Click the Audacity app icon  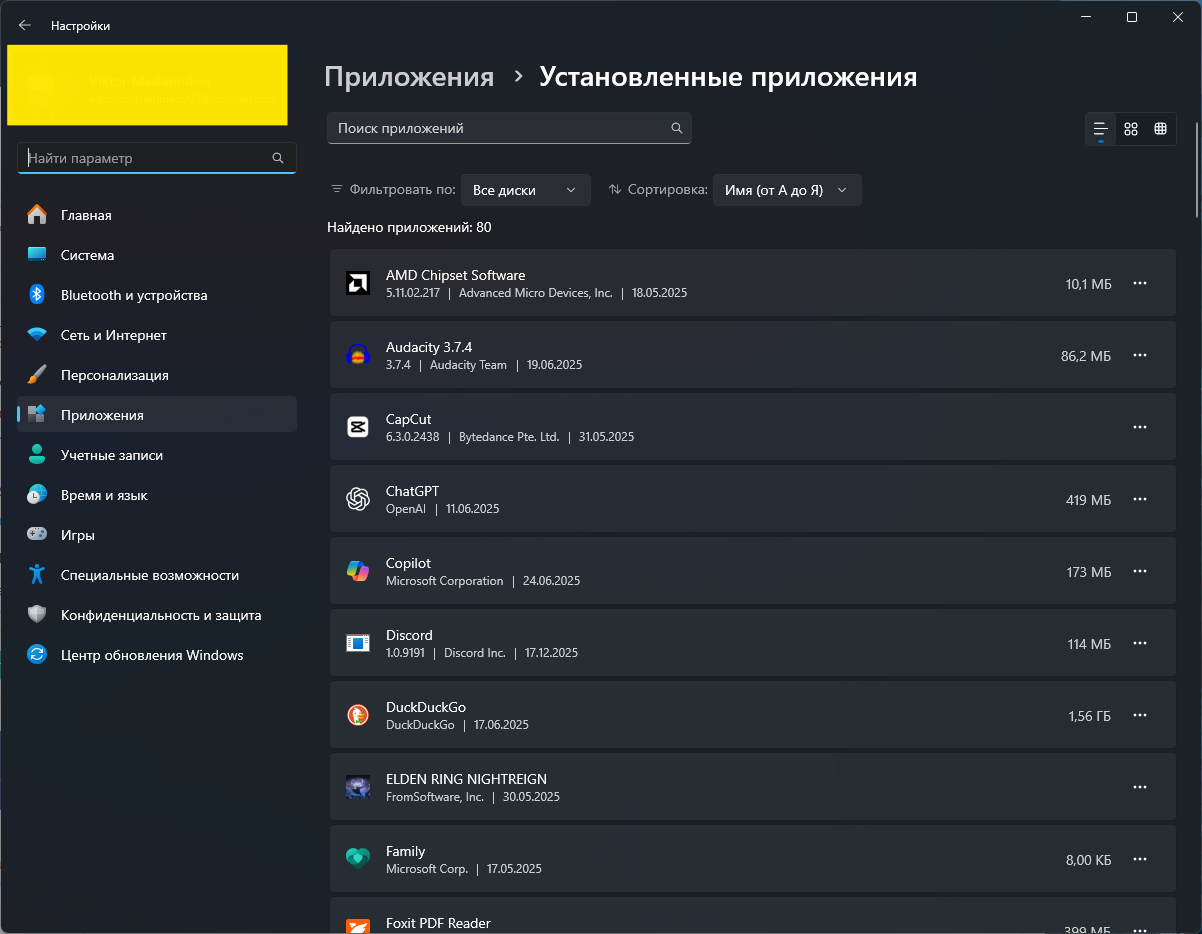[x=358, y=355]
